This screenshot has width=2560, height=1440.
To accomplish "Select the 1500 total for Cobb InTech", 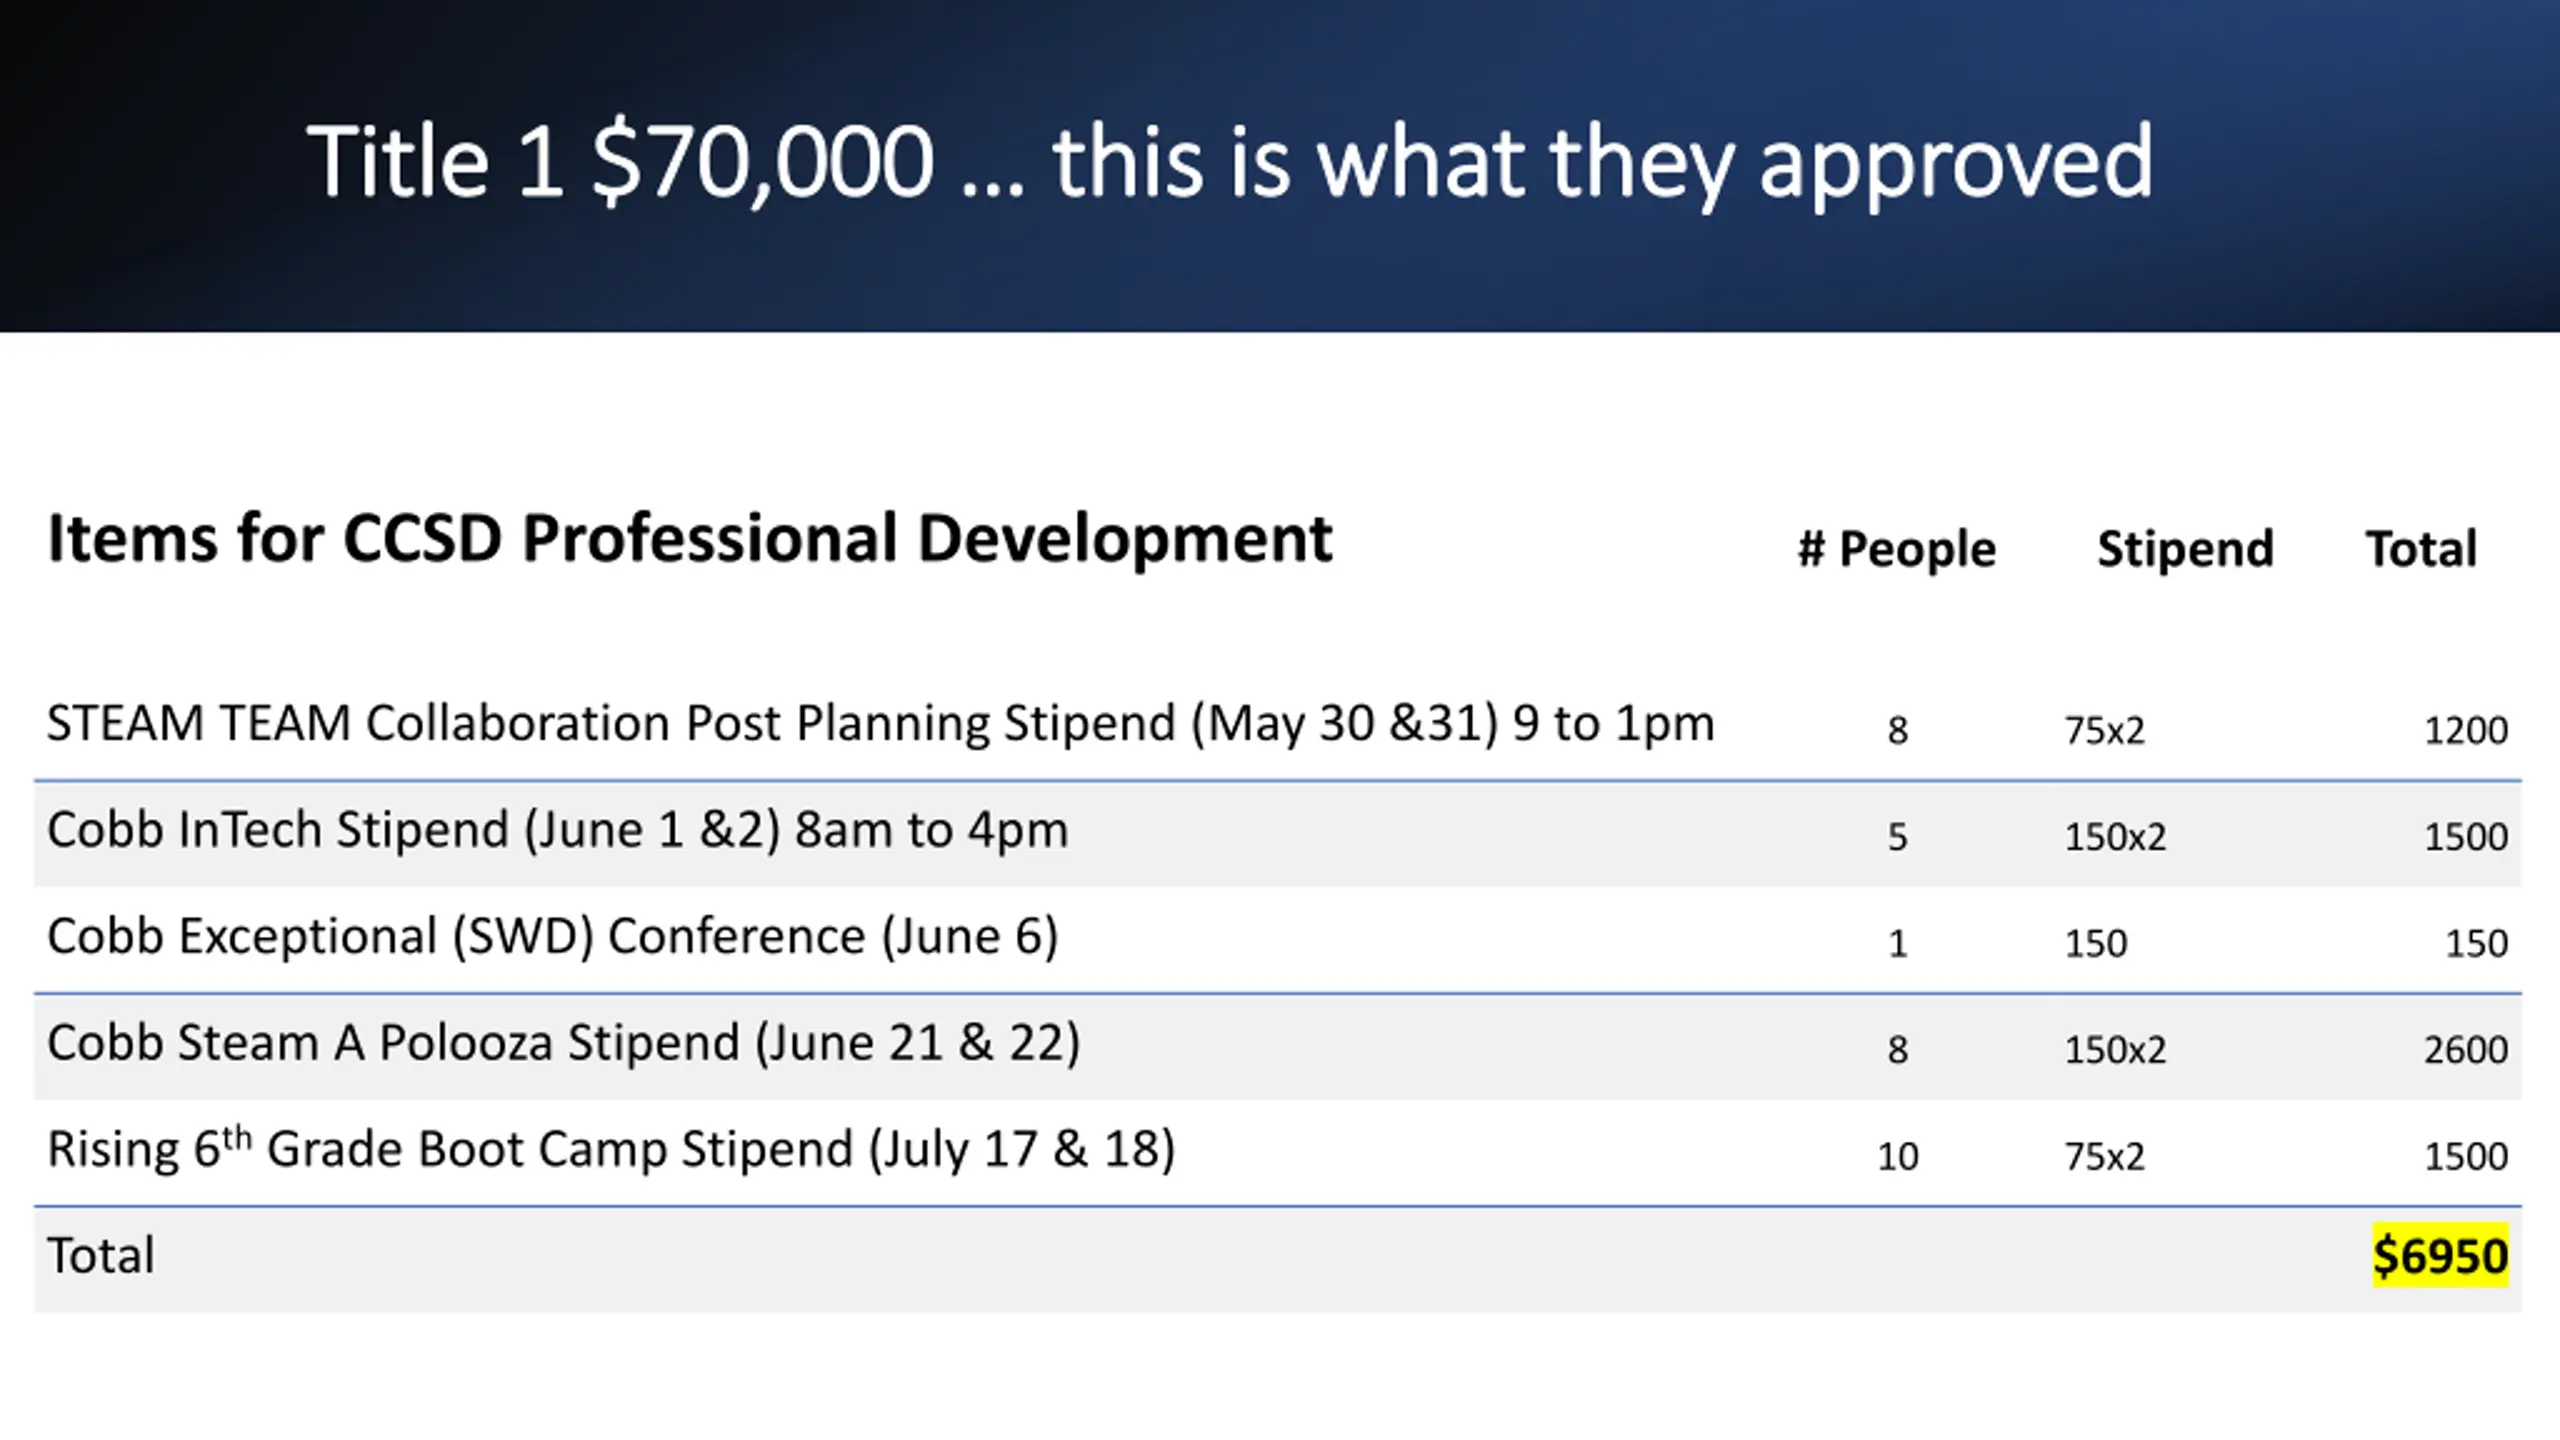I will (x=2466, y=837).
